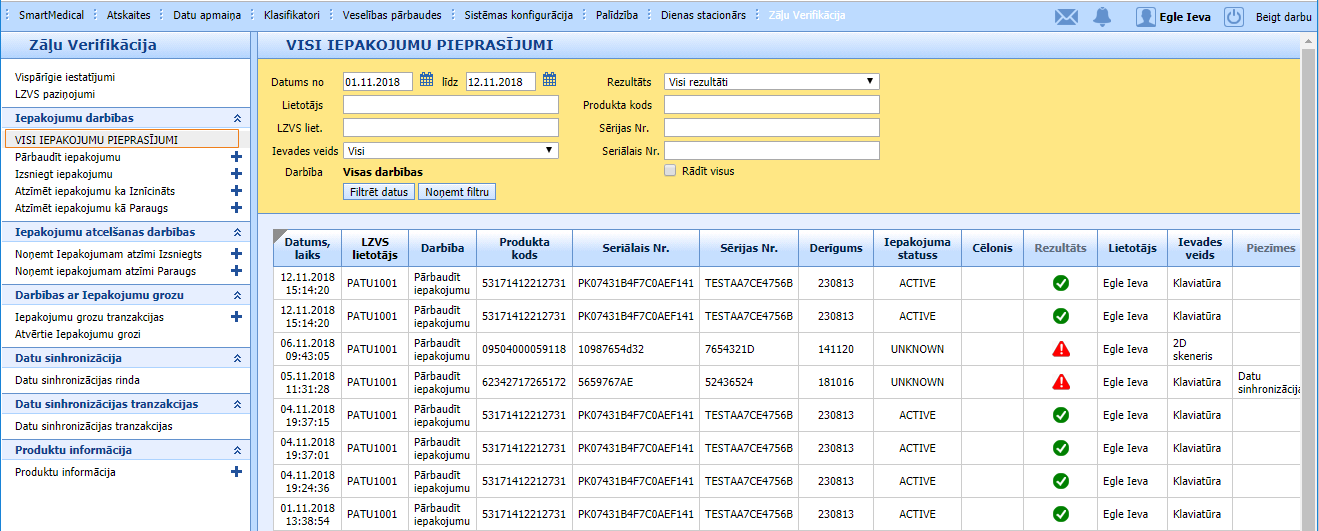Screen dimensions: 1319x531
Task: Click plus icon beside Pārbaudīt iepakojumu
Action: click(x=237, y=157)
